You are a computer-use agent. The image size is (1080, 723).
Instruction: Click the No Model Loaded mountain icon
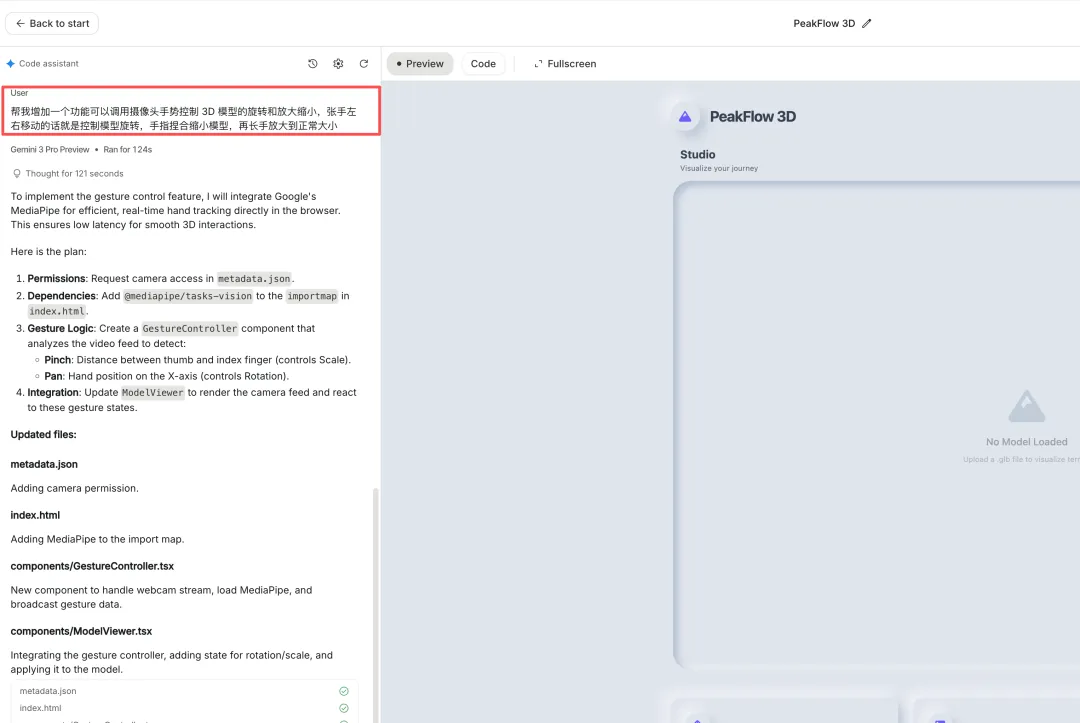(x=1026, y=407)
